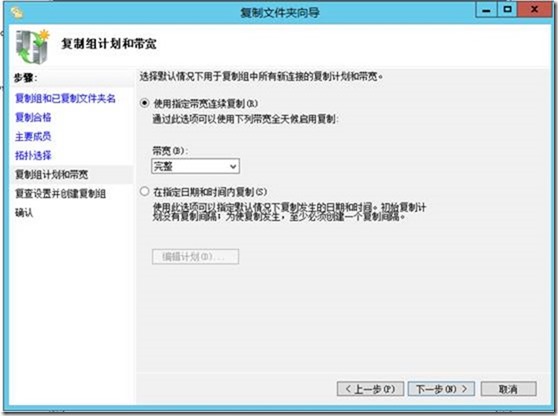
Task: Click the 步骤 label
Action: tap(25, 78)
